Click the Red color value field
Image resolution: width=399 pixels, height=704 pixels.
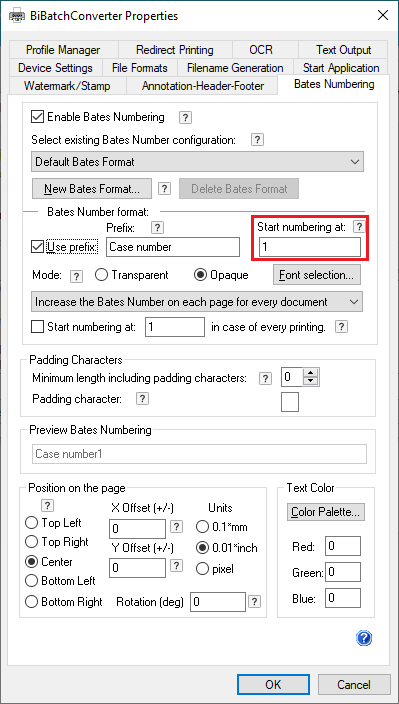[343, 546]
